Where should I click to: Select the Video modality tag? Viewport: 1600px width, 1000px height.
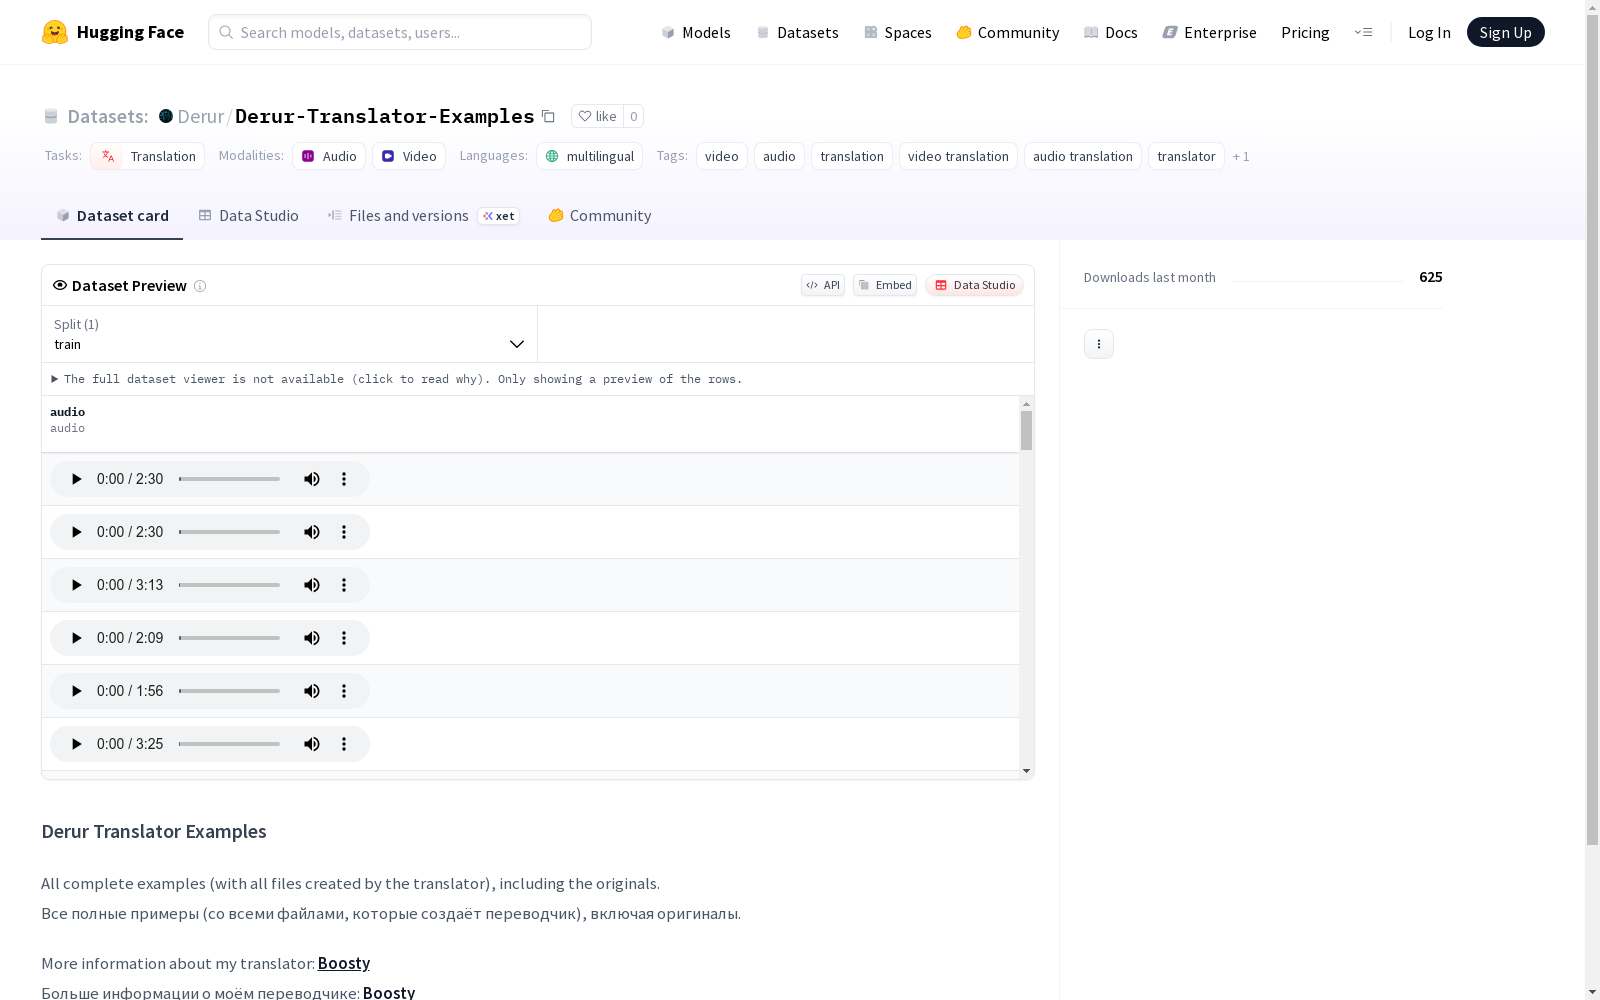pos(409,156)
